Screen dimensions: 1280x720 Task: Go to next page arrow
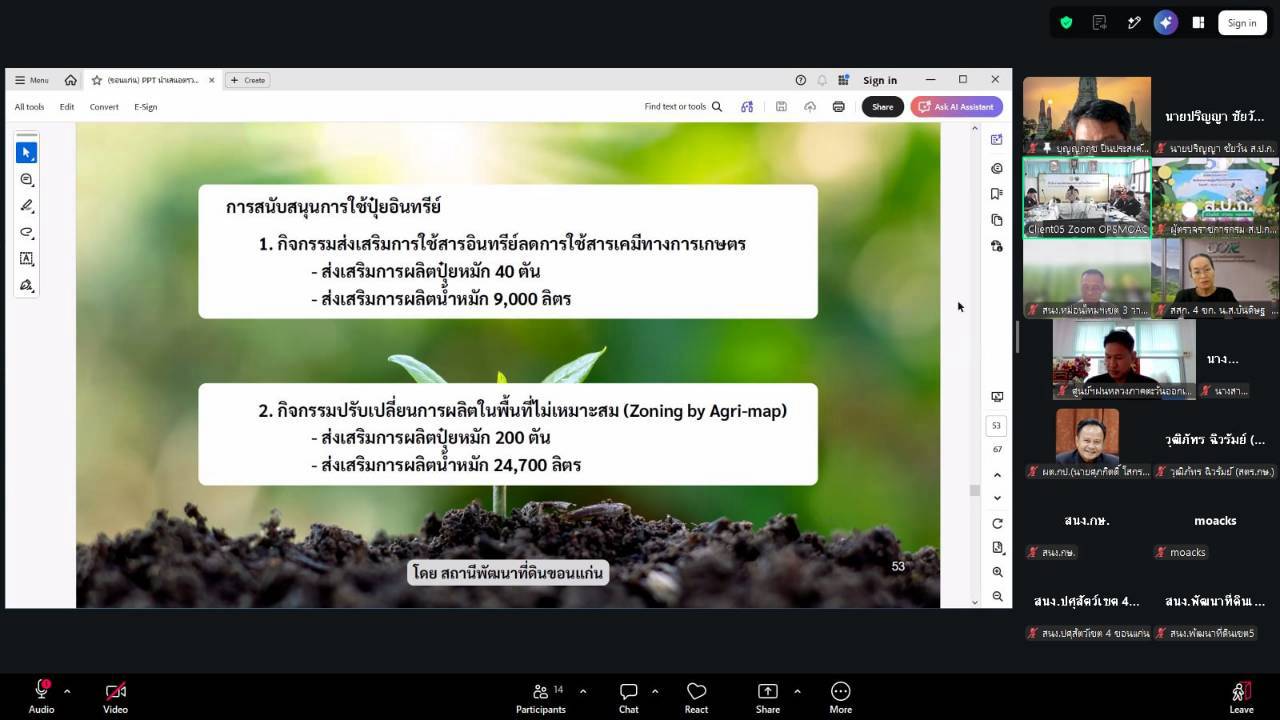(997, 498)
